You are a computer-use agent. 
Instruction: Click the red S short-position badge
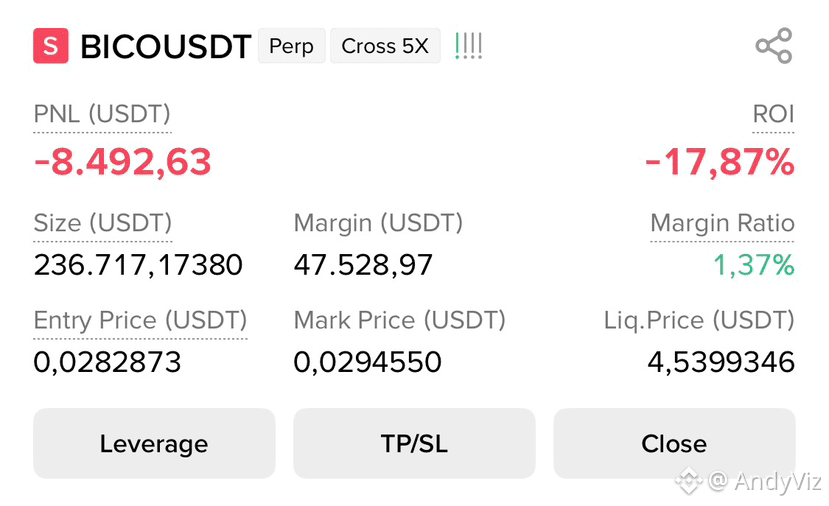[x=51, y=46]
